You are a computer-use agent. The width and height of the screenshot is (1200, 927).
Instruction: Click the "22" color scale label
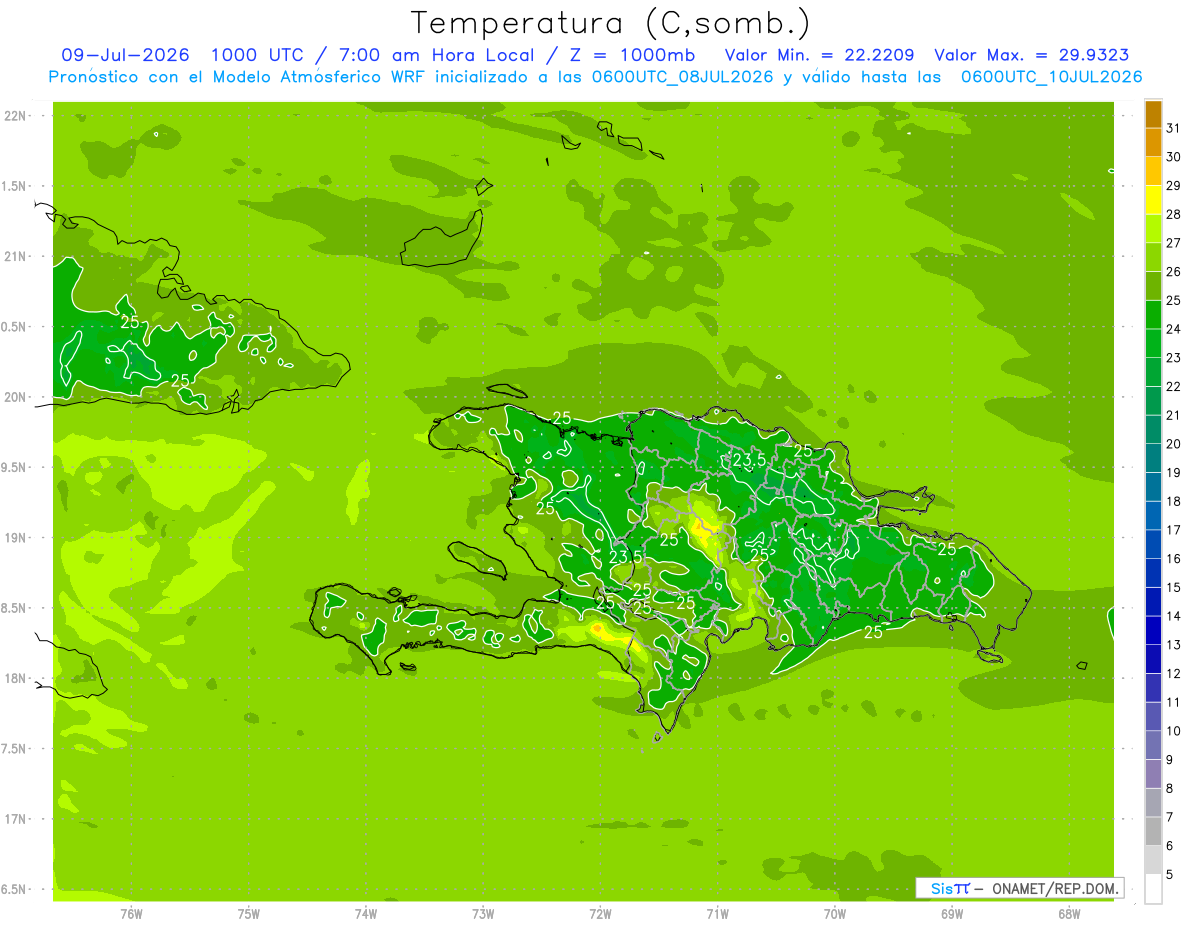click(1173, 386)
